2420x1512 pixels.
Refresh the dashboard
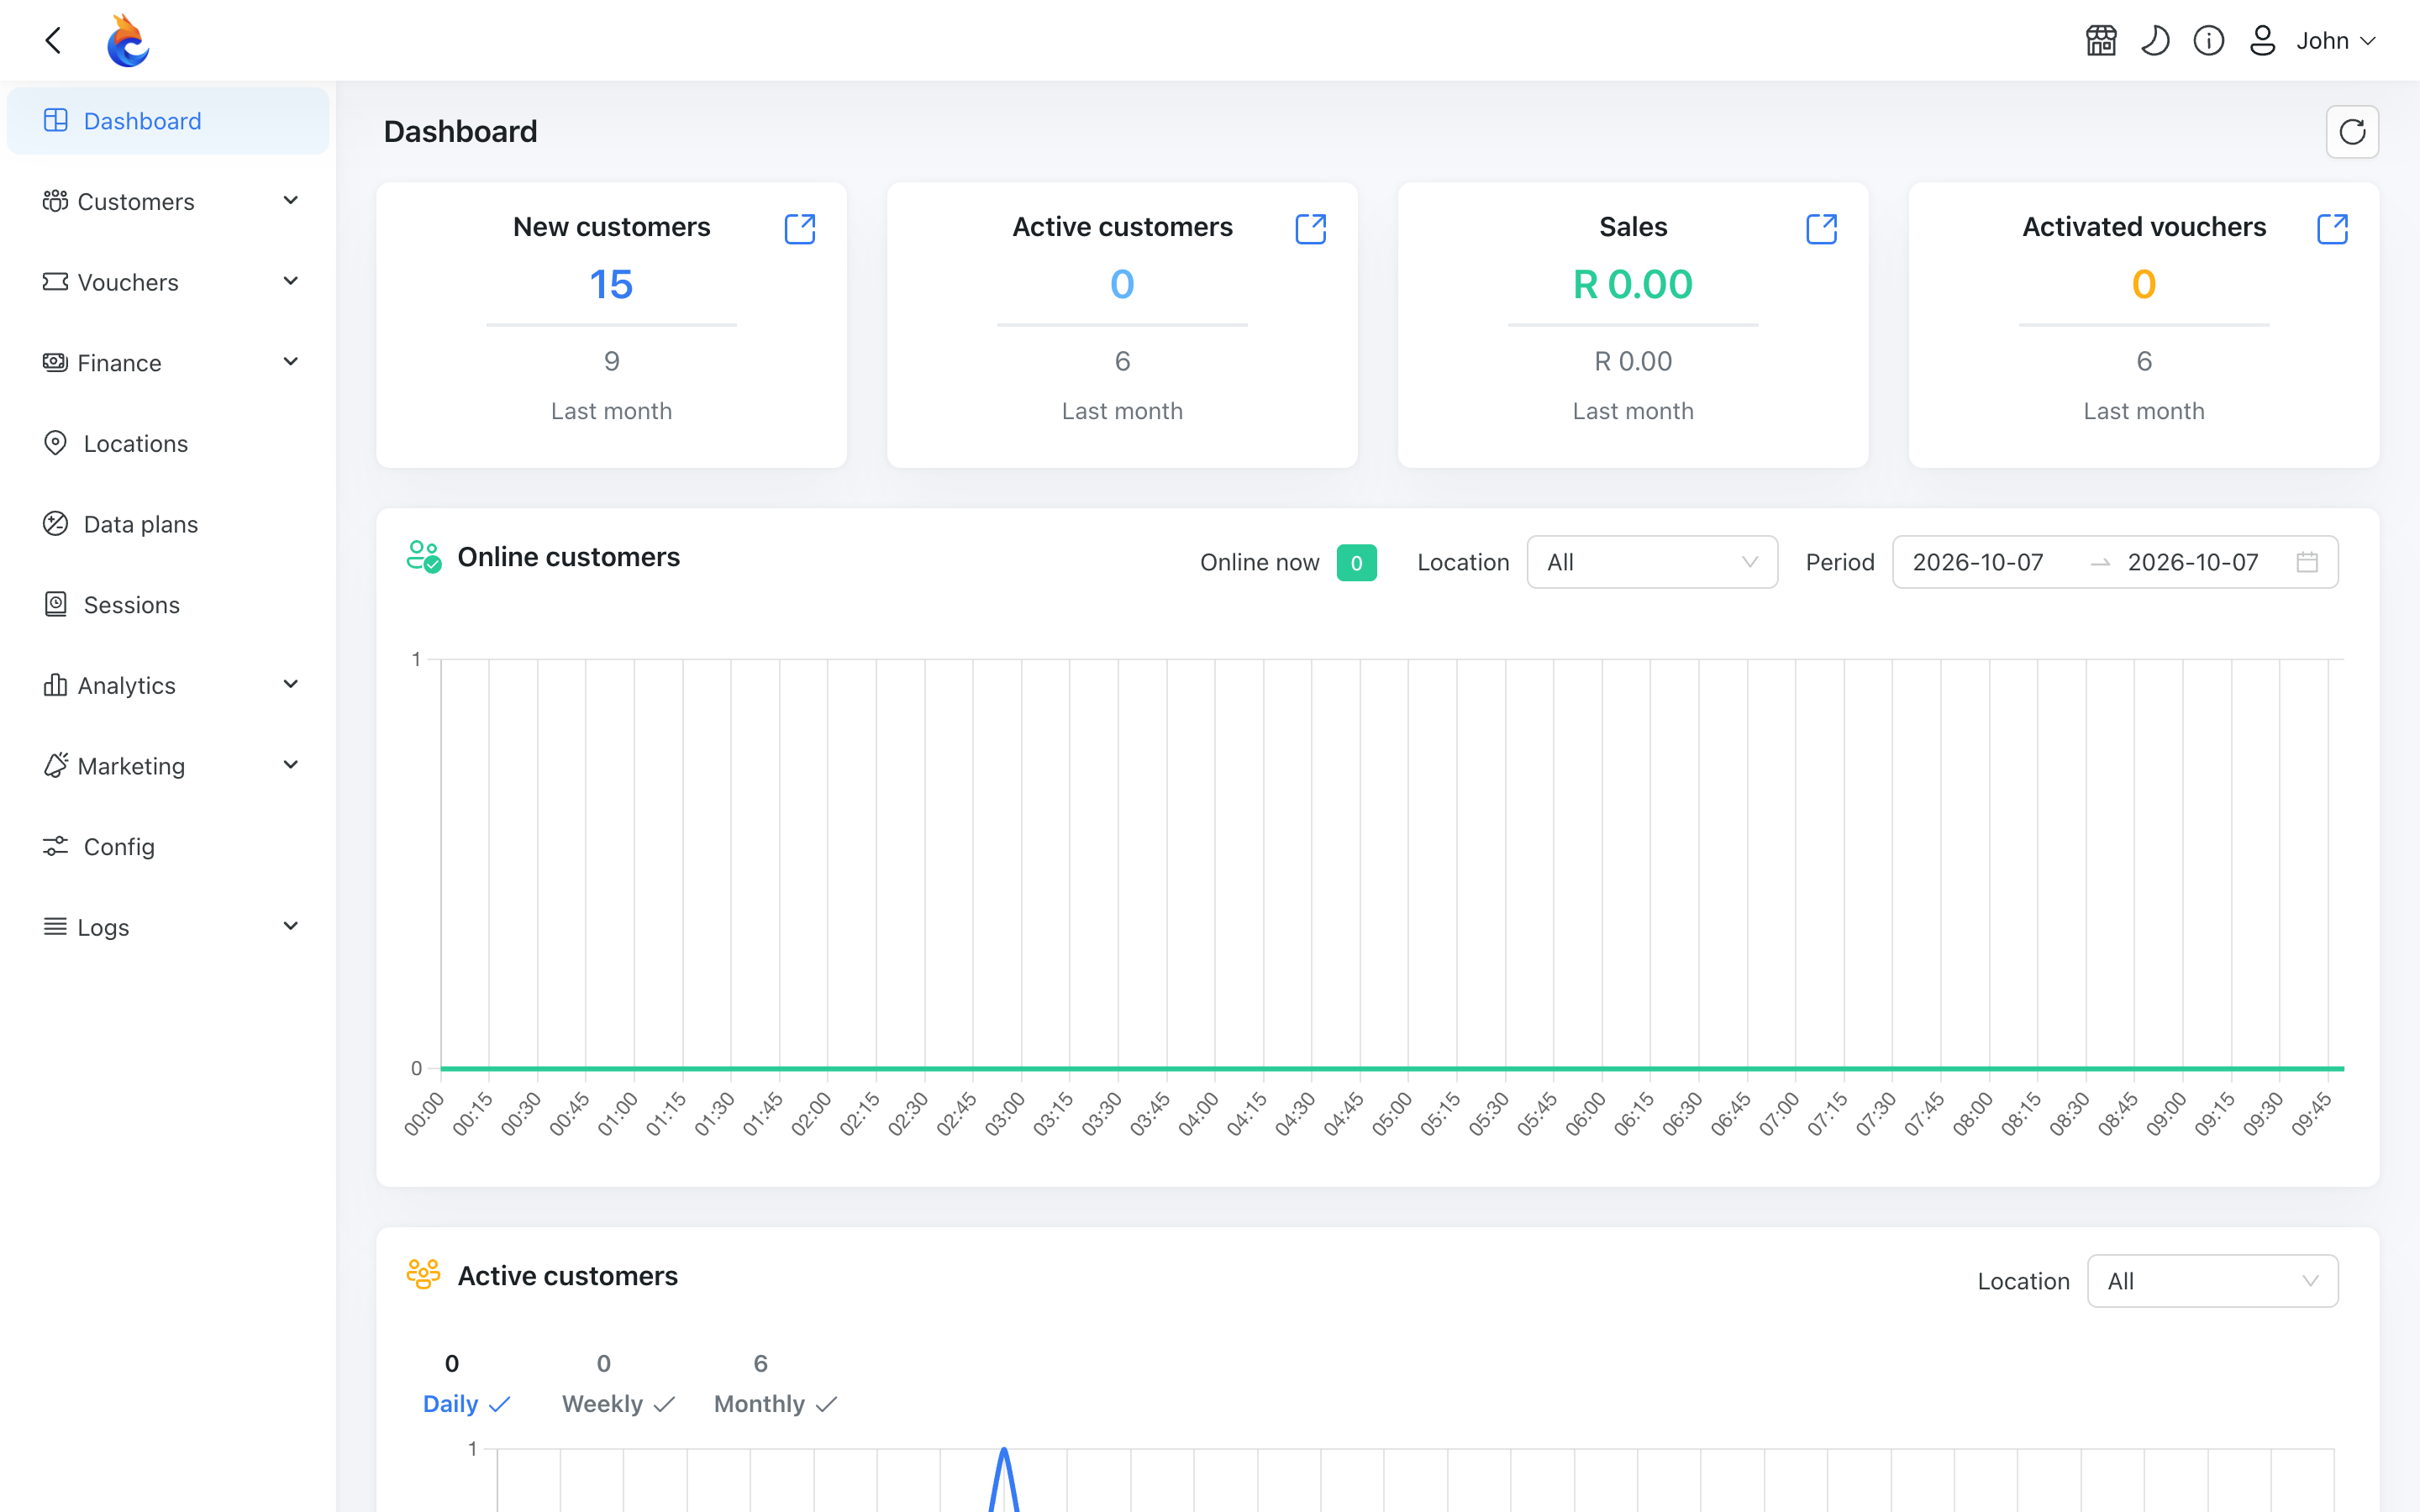point(2352,132)
